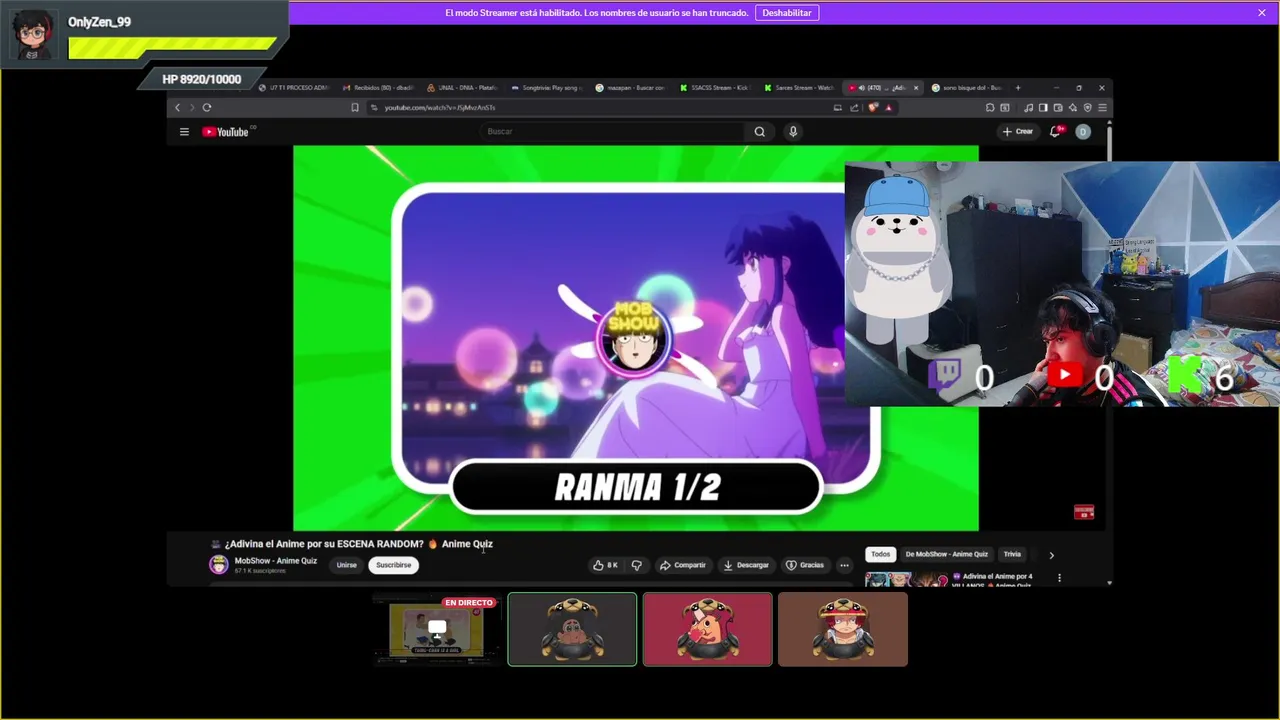Click the Brave rewards triangle icon
This screenshot has width=1280, height=720.
889,107
